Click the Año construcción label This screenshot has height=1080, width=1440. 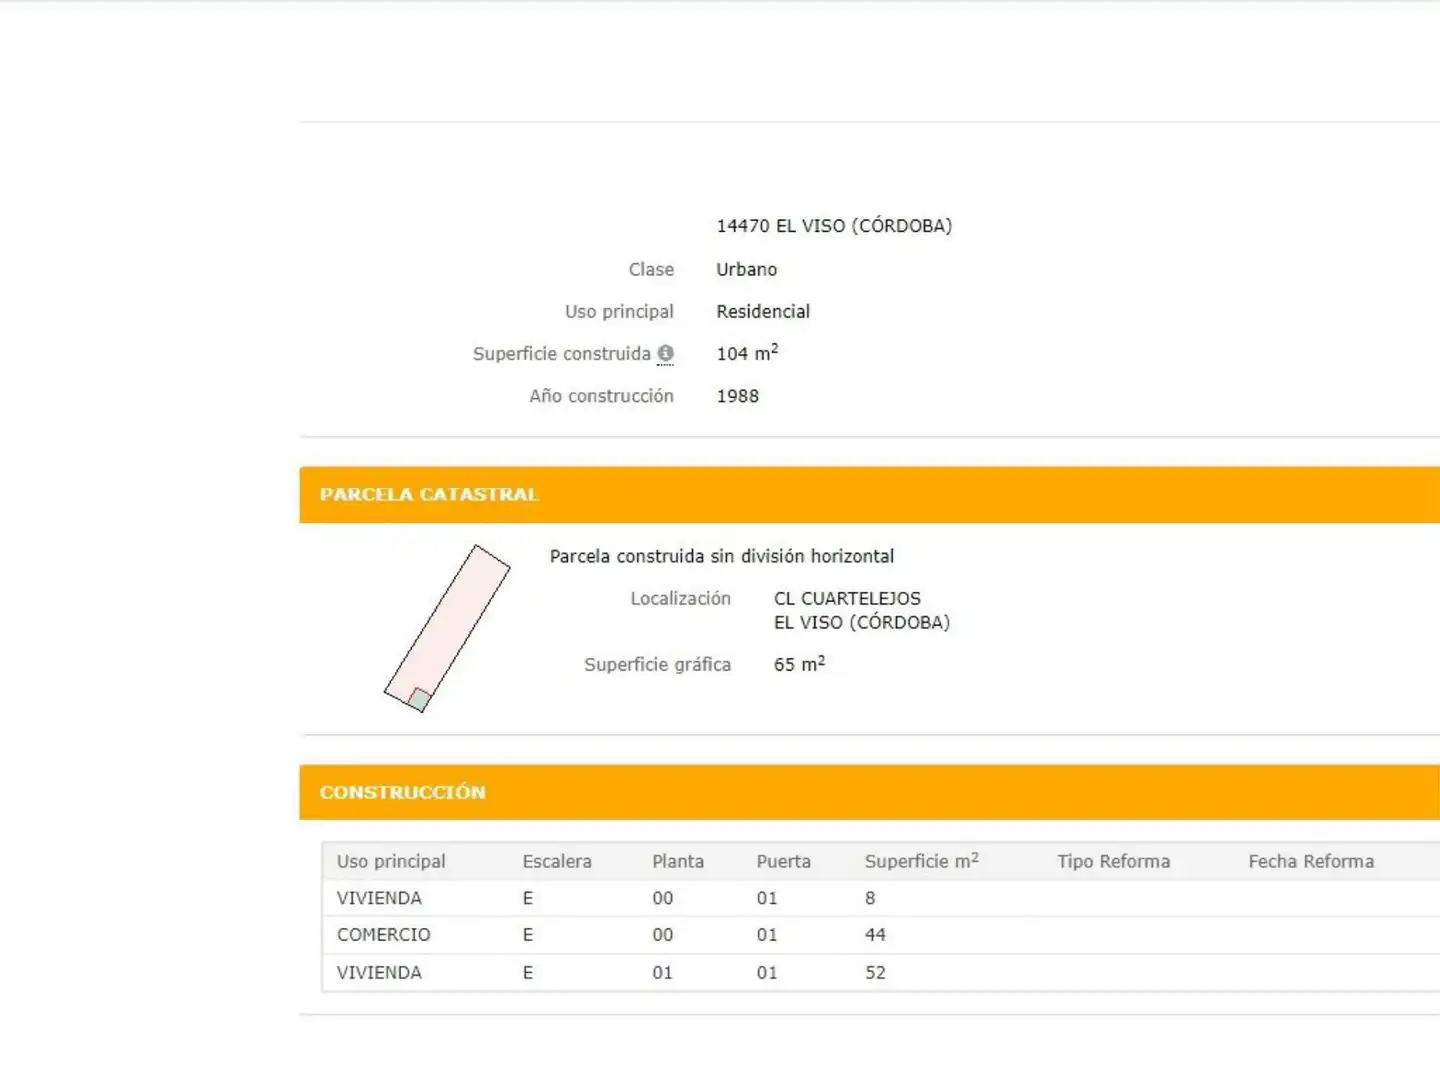601,396
